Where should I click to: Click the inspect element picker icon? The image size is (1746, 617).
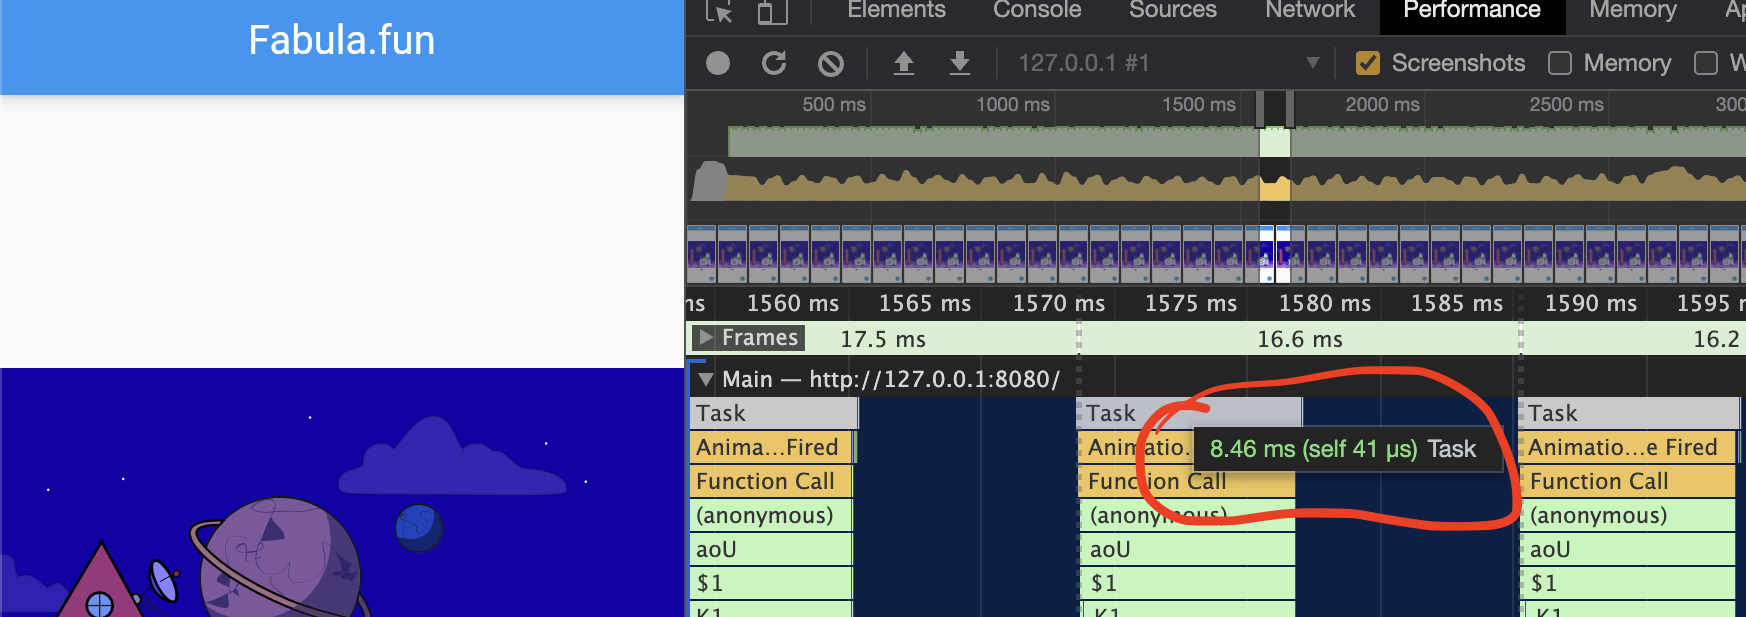click(x=719, y=11)
